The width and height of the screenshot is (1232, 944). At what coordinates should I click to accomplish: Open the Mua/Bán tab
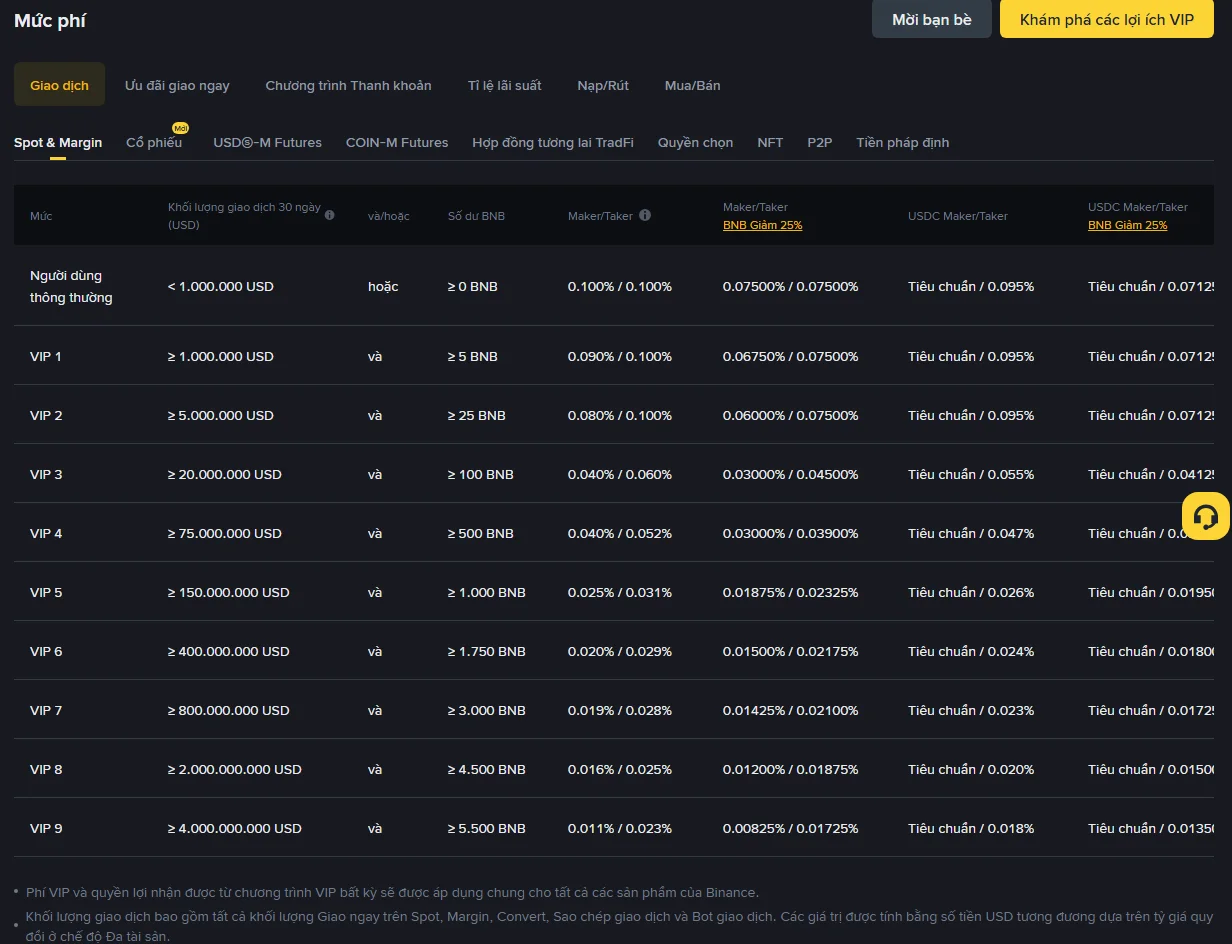click(692, 85)
